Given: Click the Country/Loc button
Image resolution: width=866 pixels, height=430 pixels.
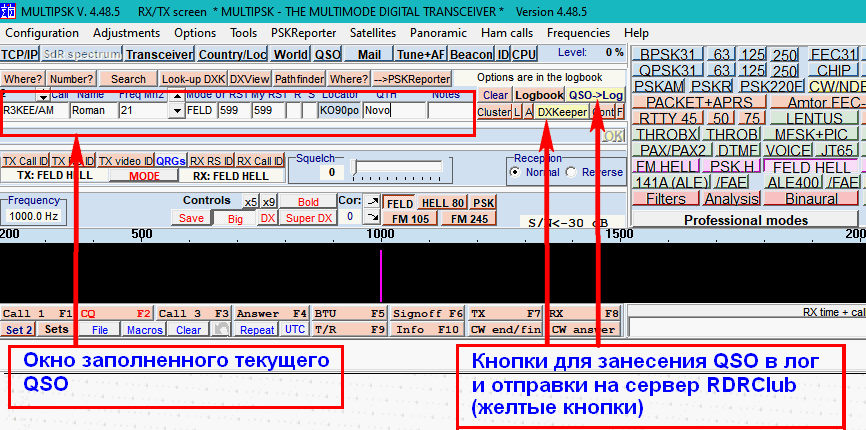Looking at the screenshot, I should pos(233,54).
